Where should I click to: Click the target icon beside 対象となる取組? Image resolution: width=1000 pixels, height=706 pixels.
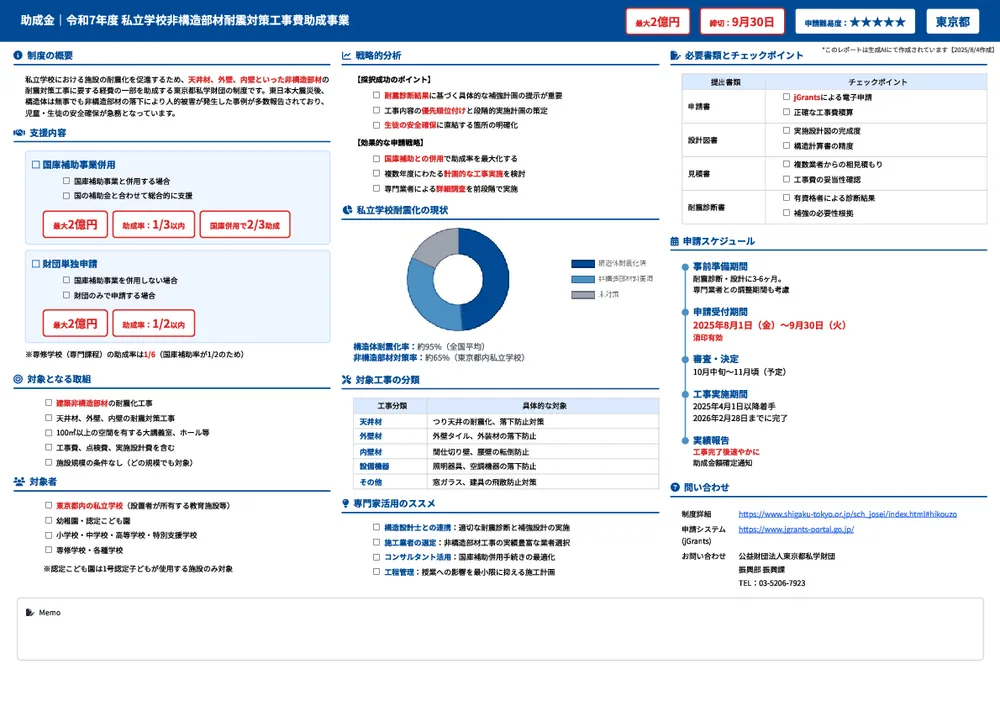[x=18, y=379]
